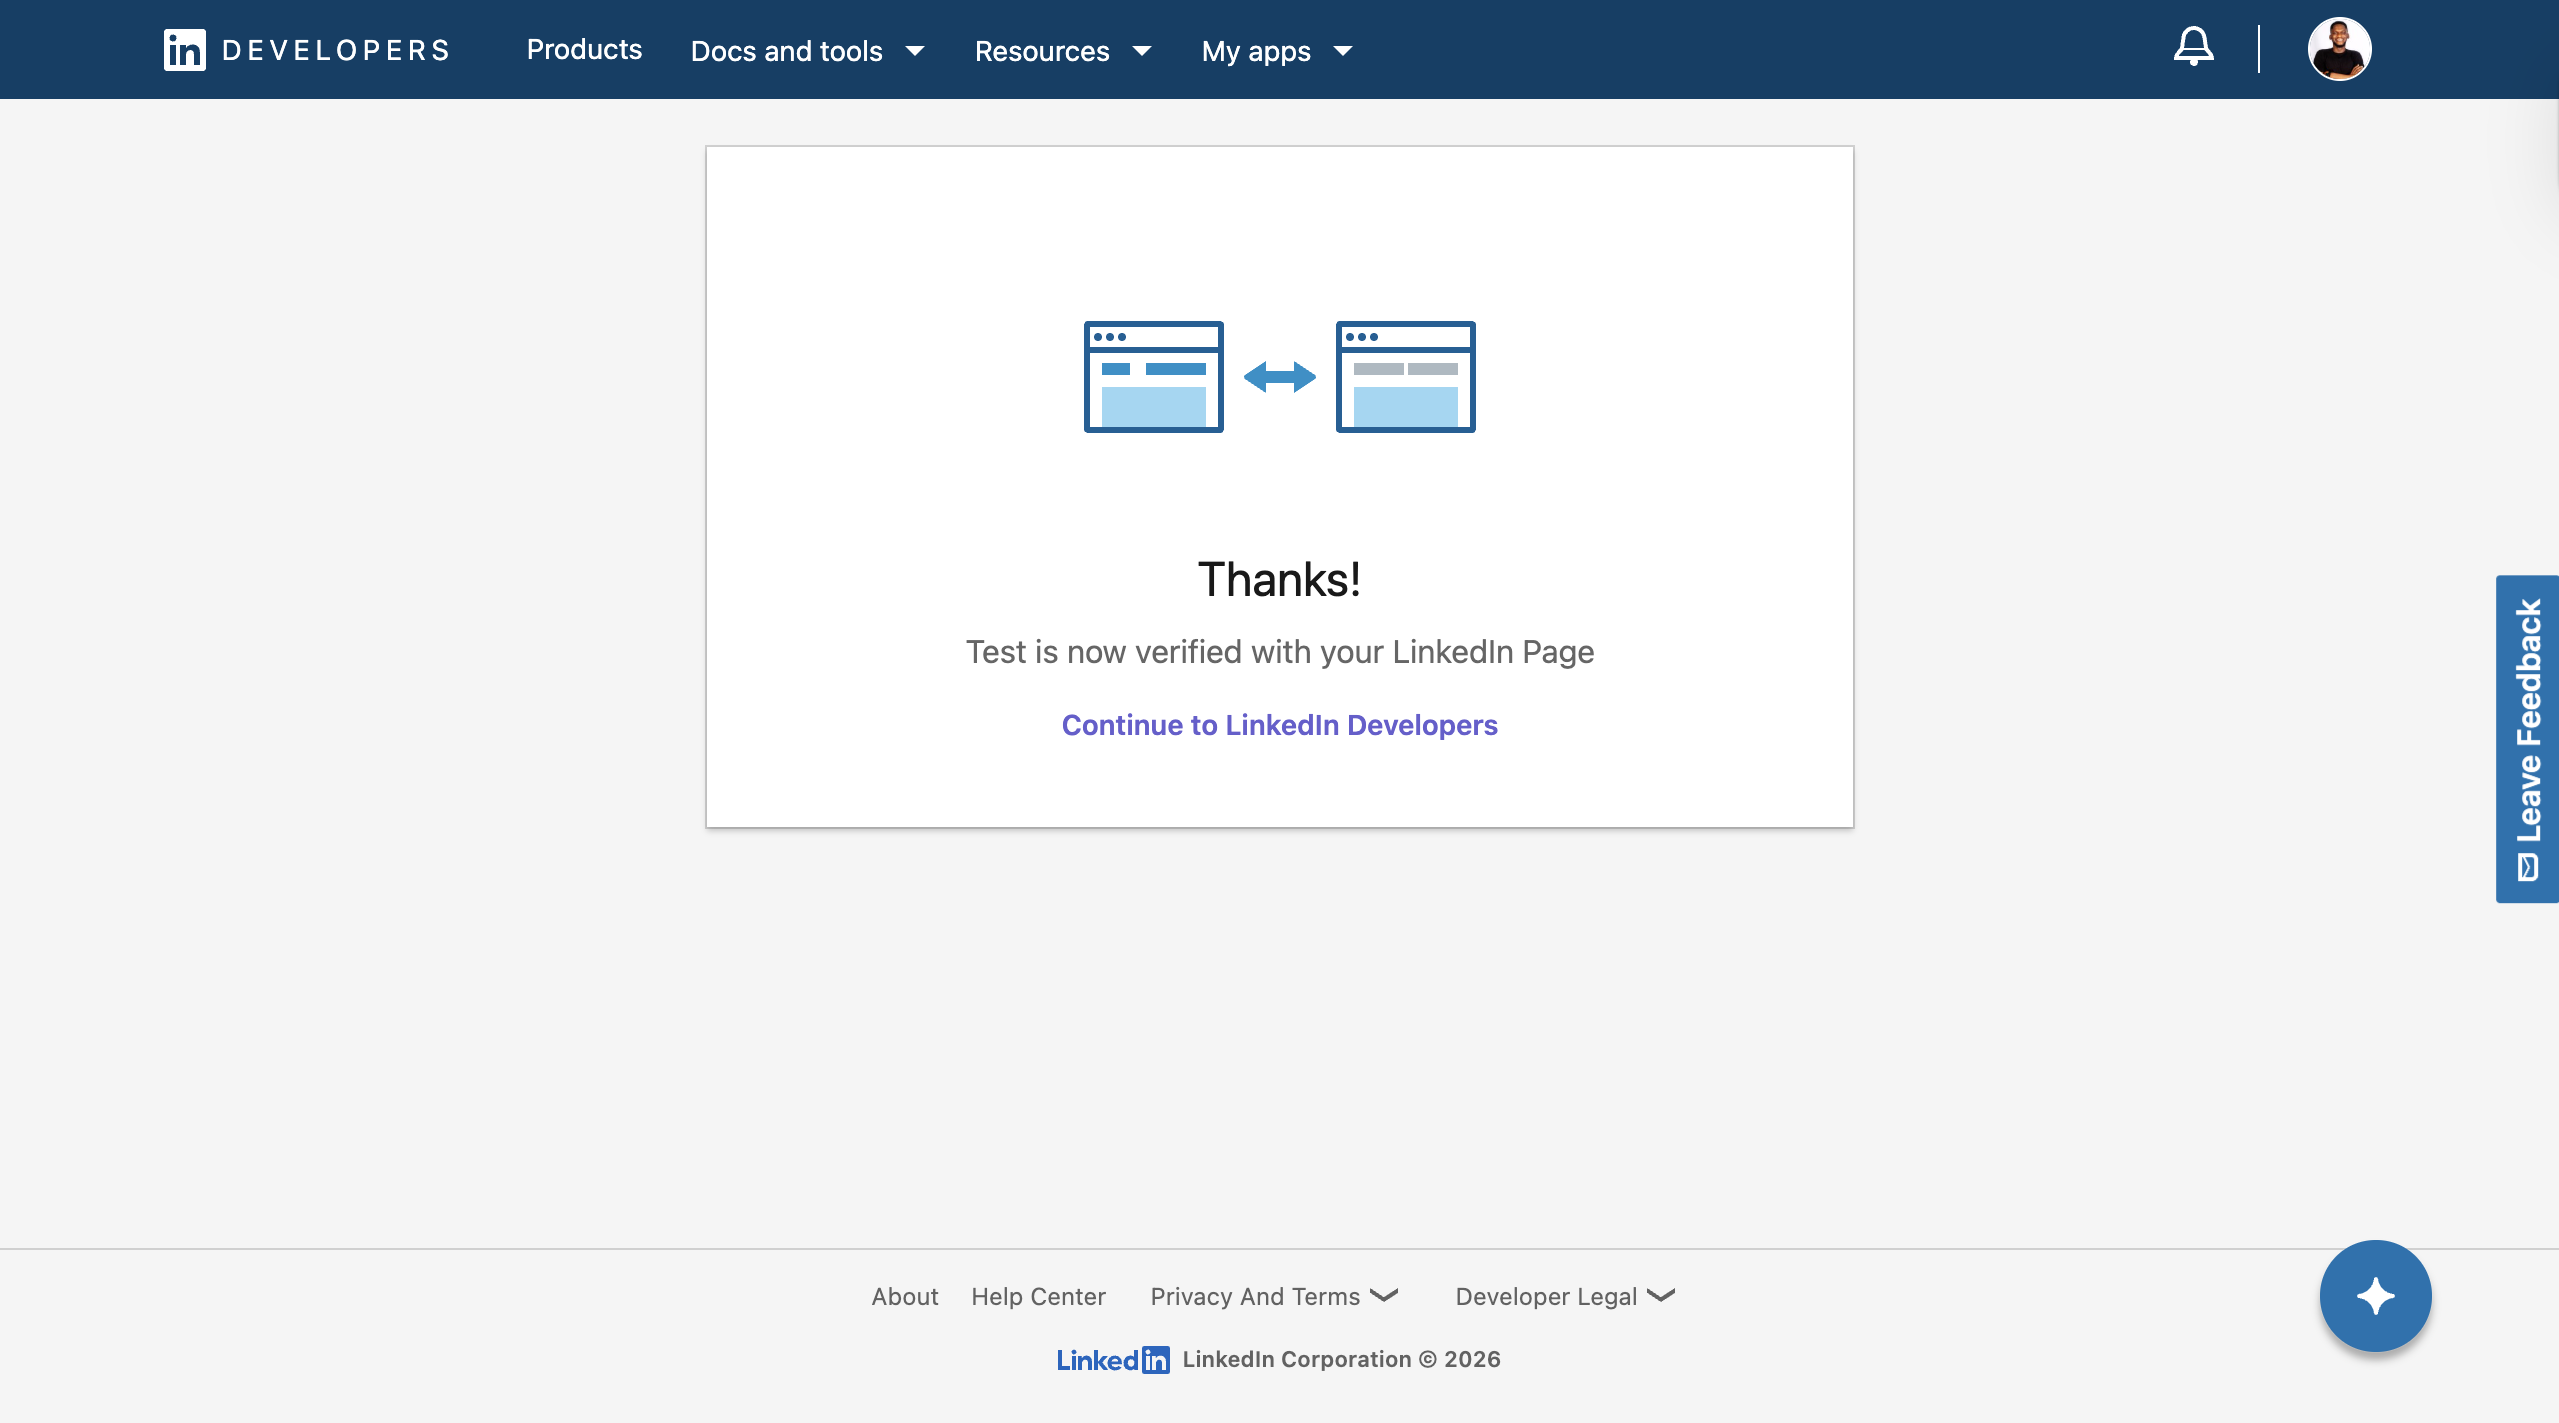Open the profile avatar menu
This screenshot has width=2559, height=1423.
pyautogui.click(x=2338, y=49)
